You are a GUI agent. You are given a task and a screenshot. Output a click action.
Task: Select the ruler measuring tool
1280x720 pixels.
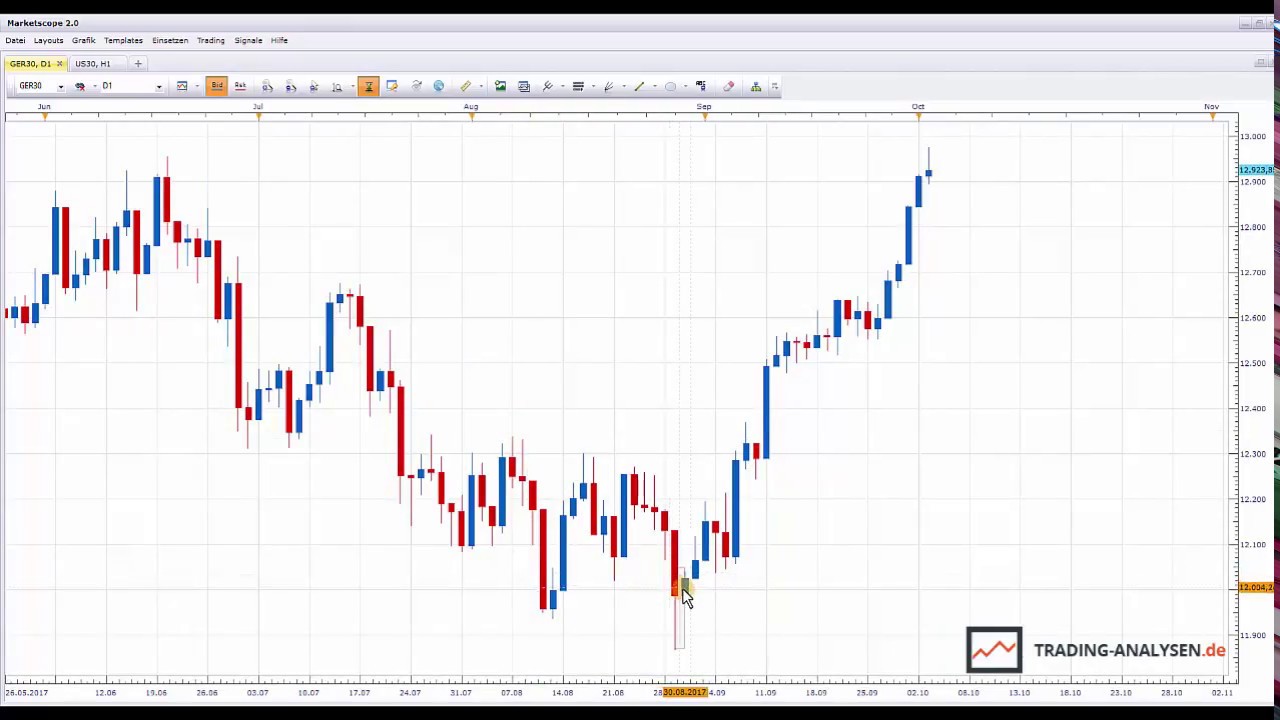pyautogui.click(x=465, y=86)
